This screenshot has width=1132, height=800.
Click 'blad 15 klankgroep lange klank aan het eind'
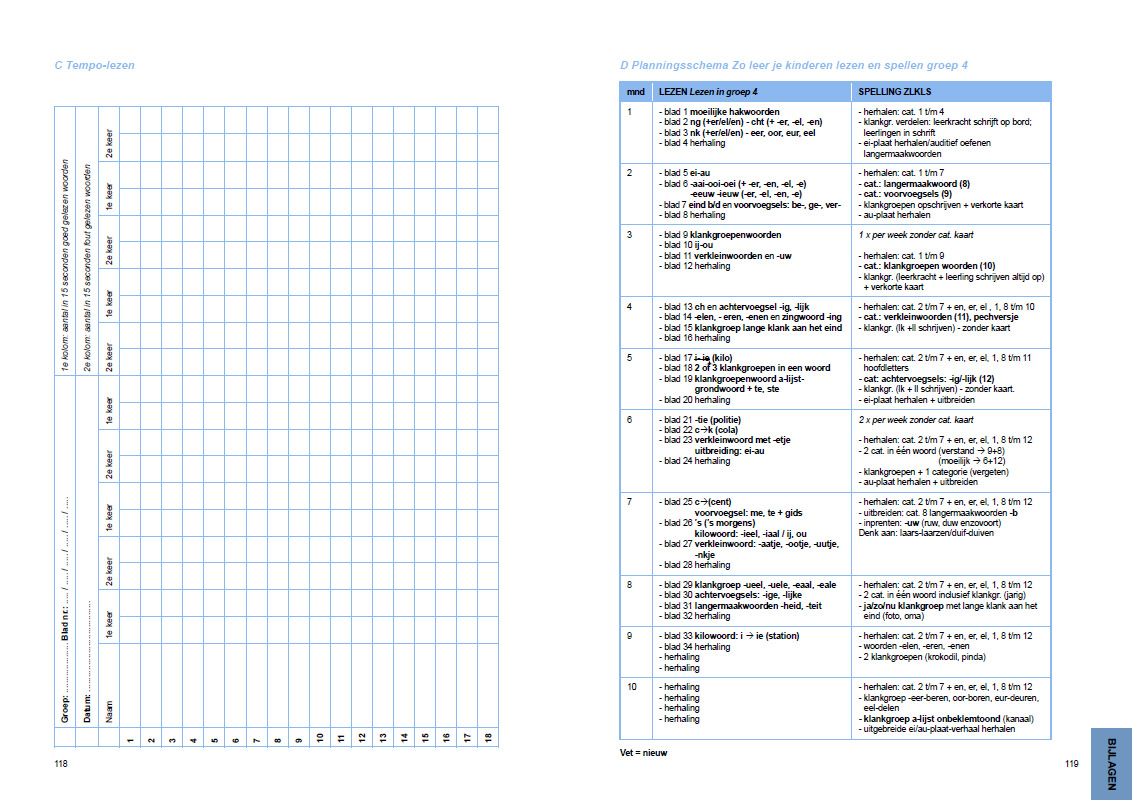753,328
